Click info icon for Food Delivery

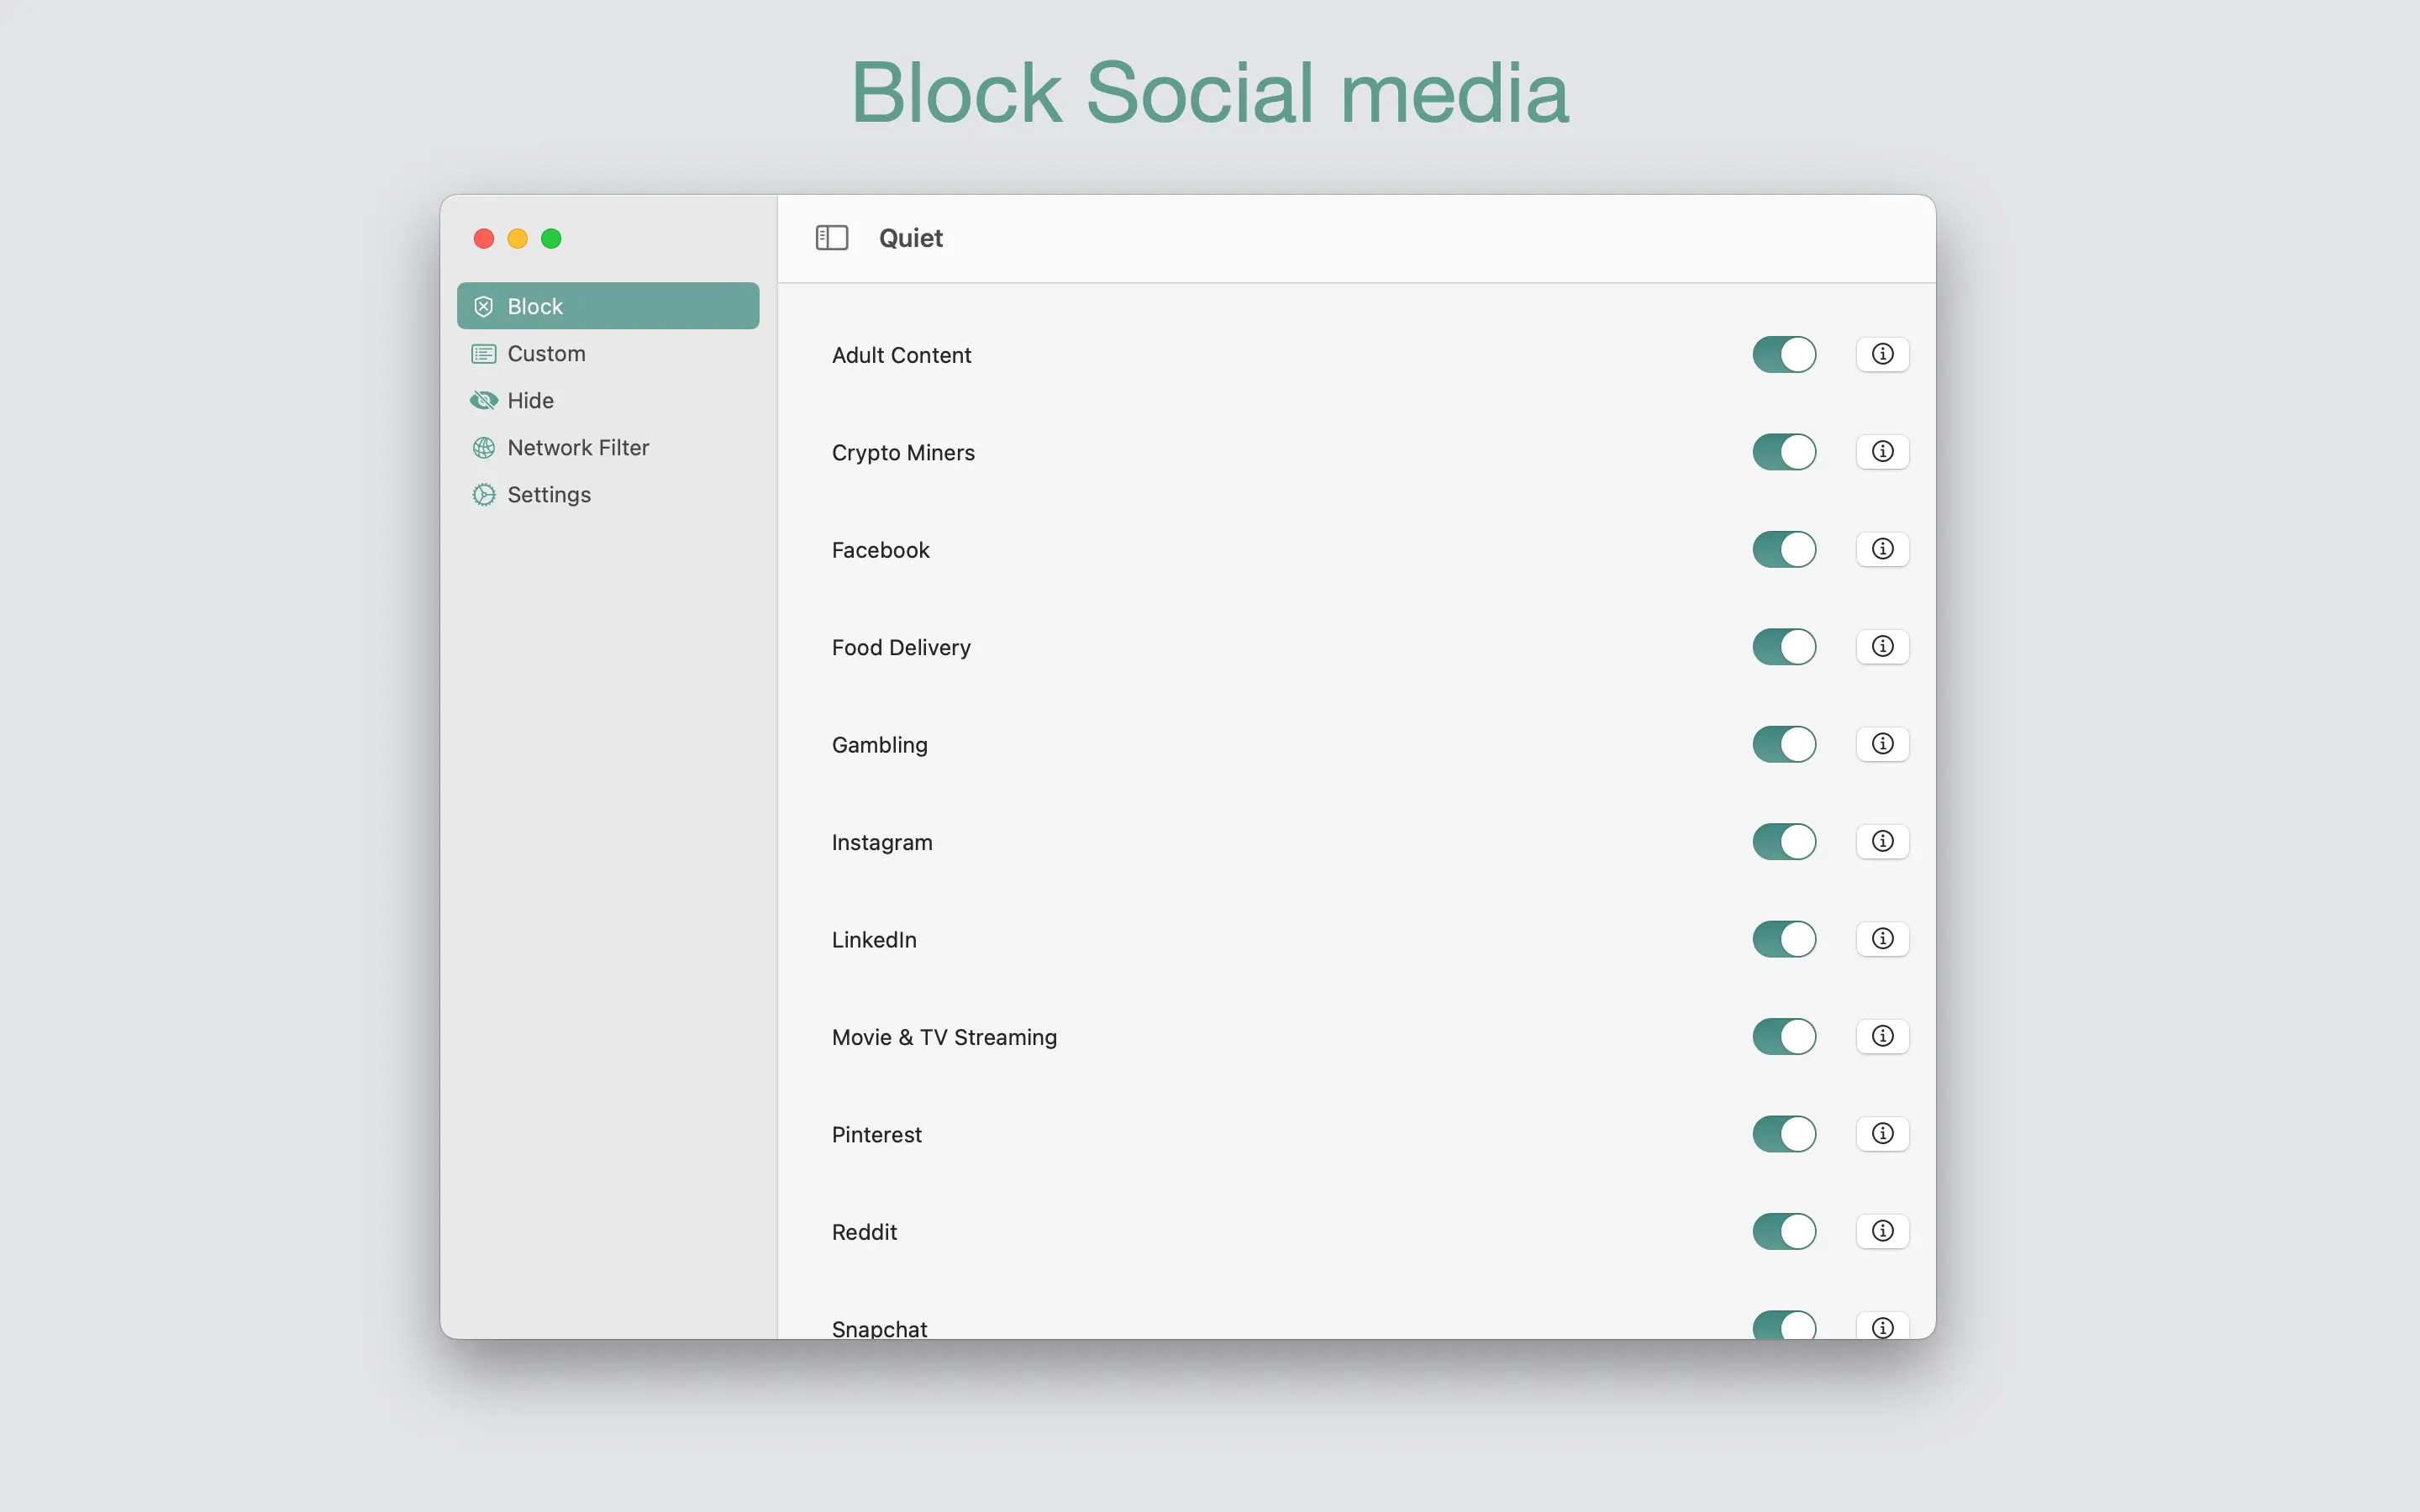pyautogui.click(x=1882, y=647)
